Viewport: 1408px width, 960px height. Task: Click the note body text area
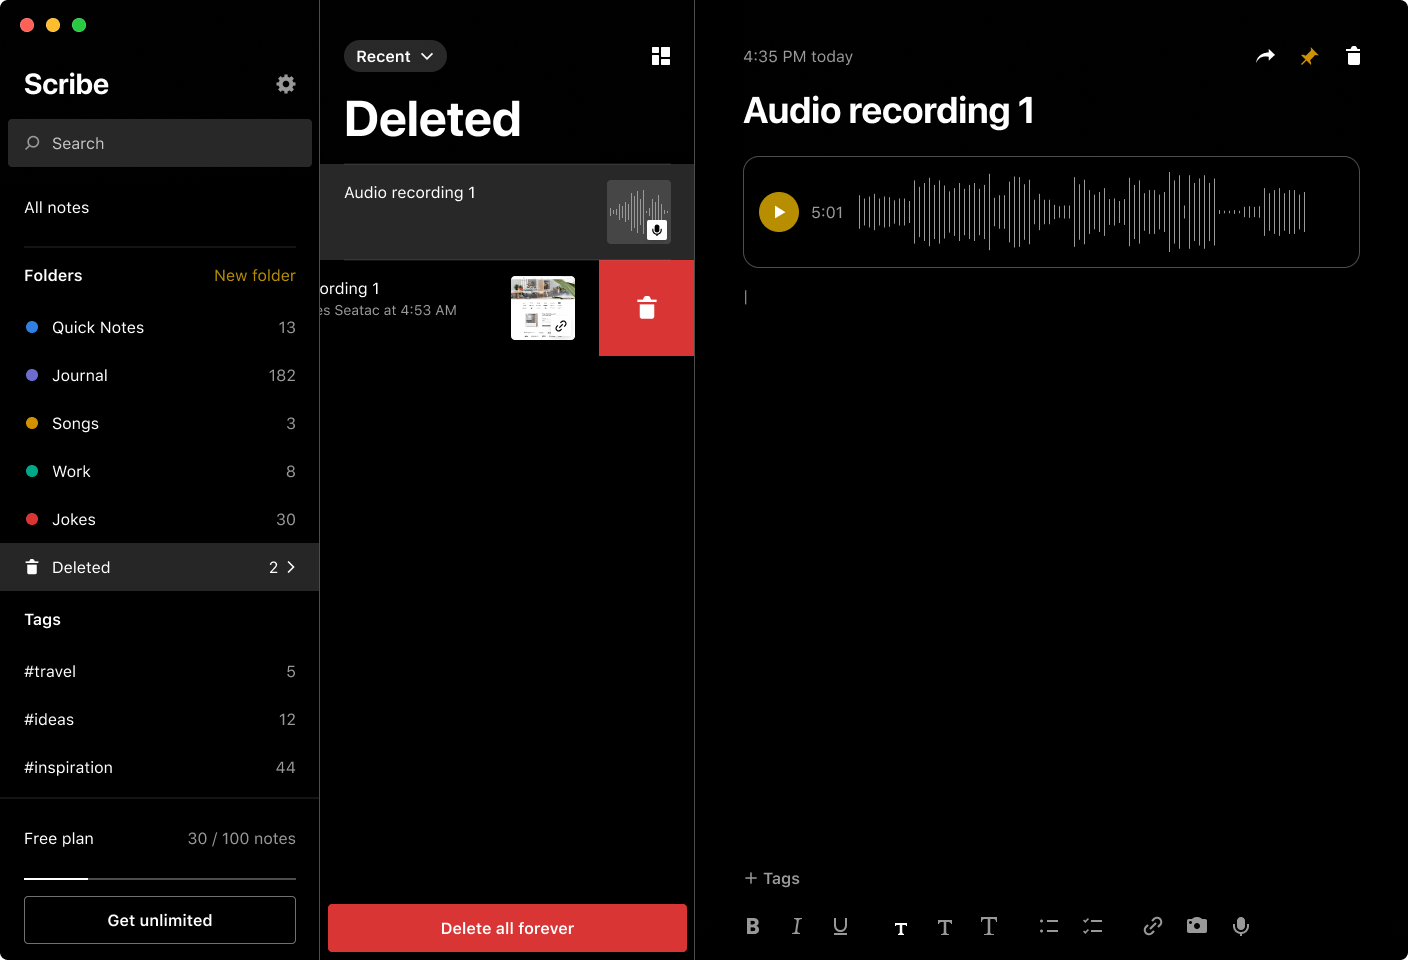(1051, 570)
